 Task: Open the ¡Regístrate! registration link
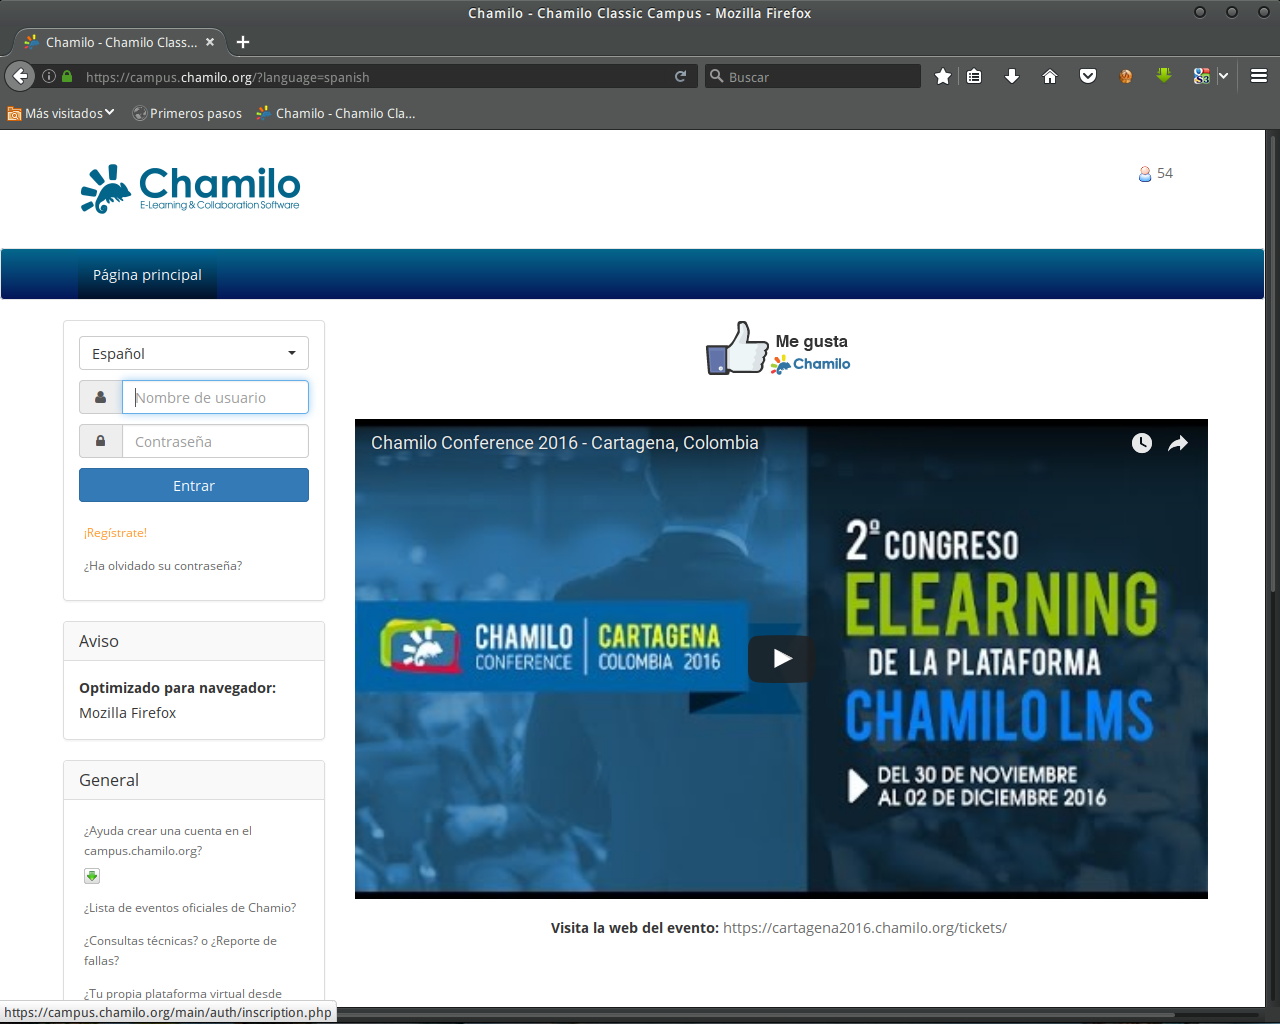(x=114, y=532)
